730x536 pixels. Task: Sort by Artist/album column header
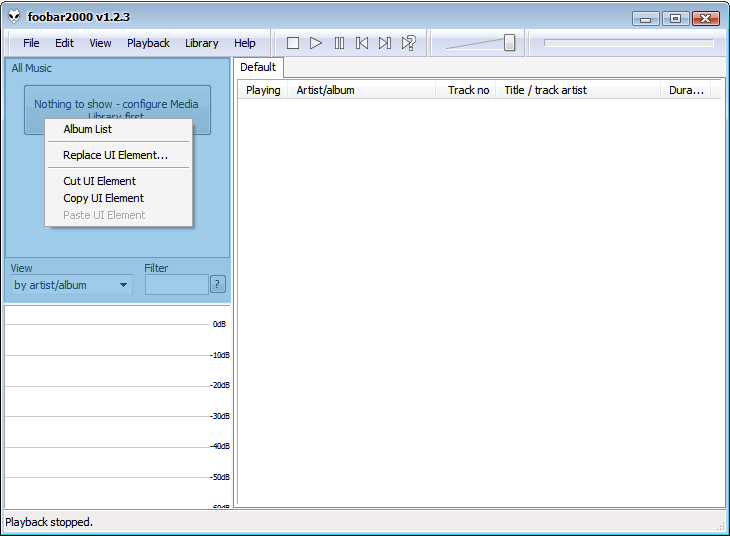click(x=362, y=90)
